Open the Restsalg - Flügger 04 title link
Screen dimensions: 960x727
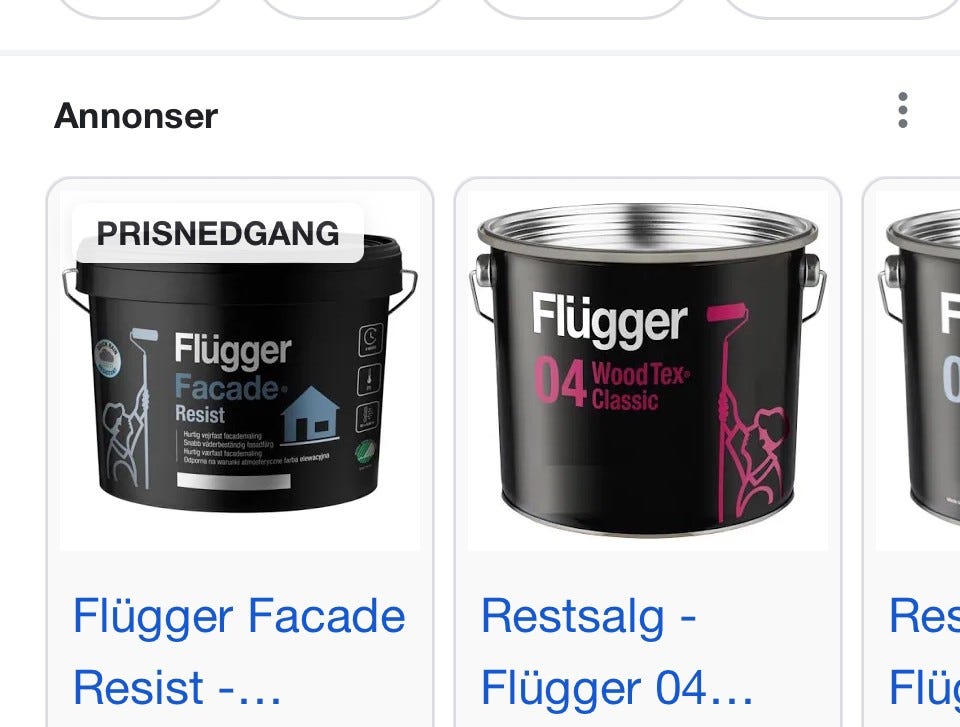pos(617,652)
